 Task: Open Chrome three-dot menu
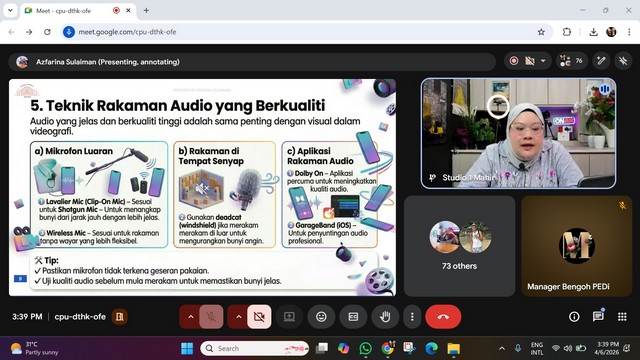629,32
